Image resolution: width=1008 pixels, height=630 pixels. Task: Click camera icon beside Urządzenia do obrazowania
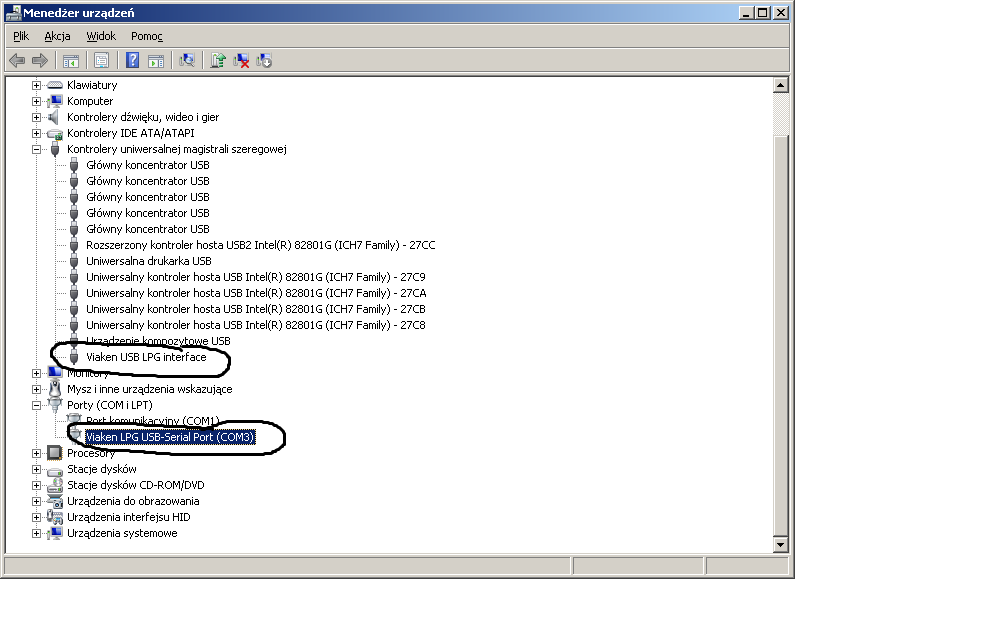[x=55, y=501]
